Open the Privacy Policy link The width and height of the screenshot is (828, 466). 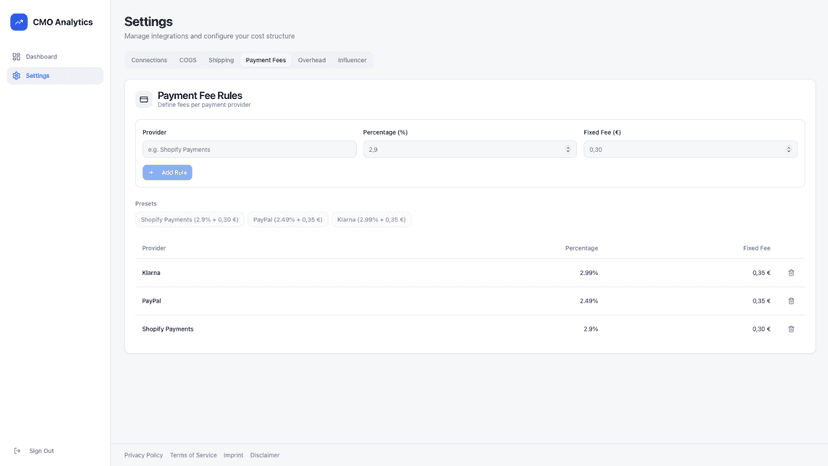click(x=144, y=455)
